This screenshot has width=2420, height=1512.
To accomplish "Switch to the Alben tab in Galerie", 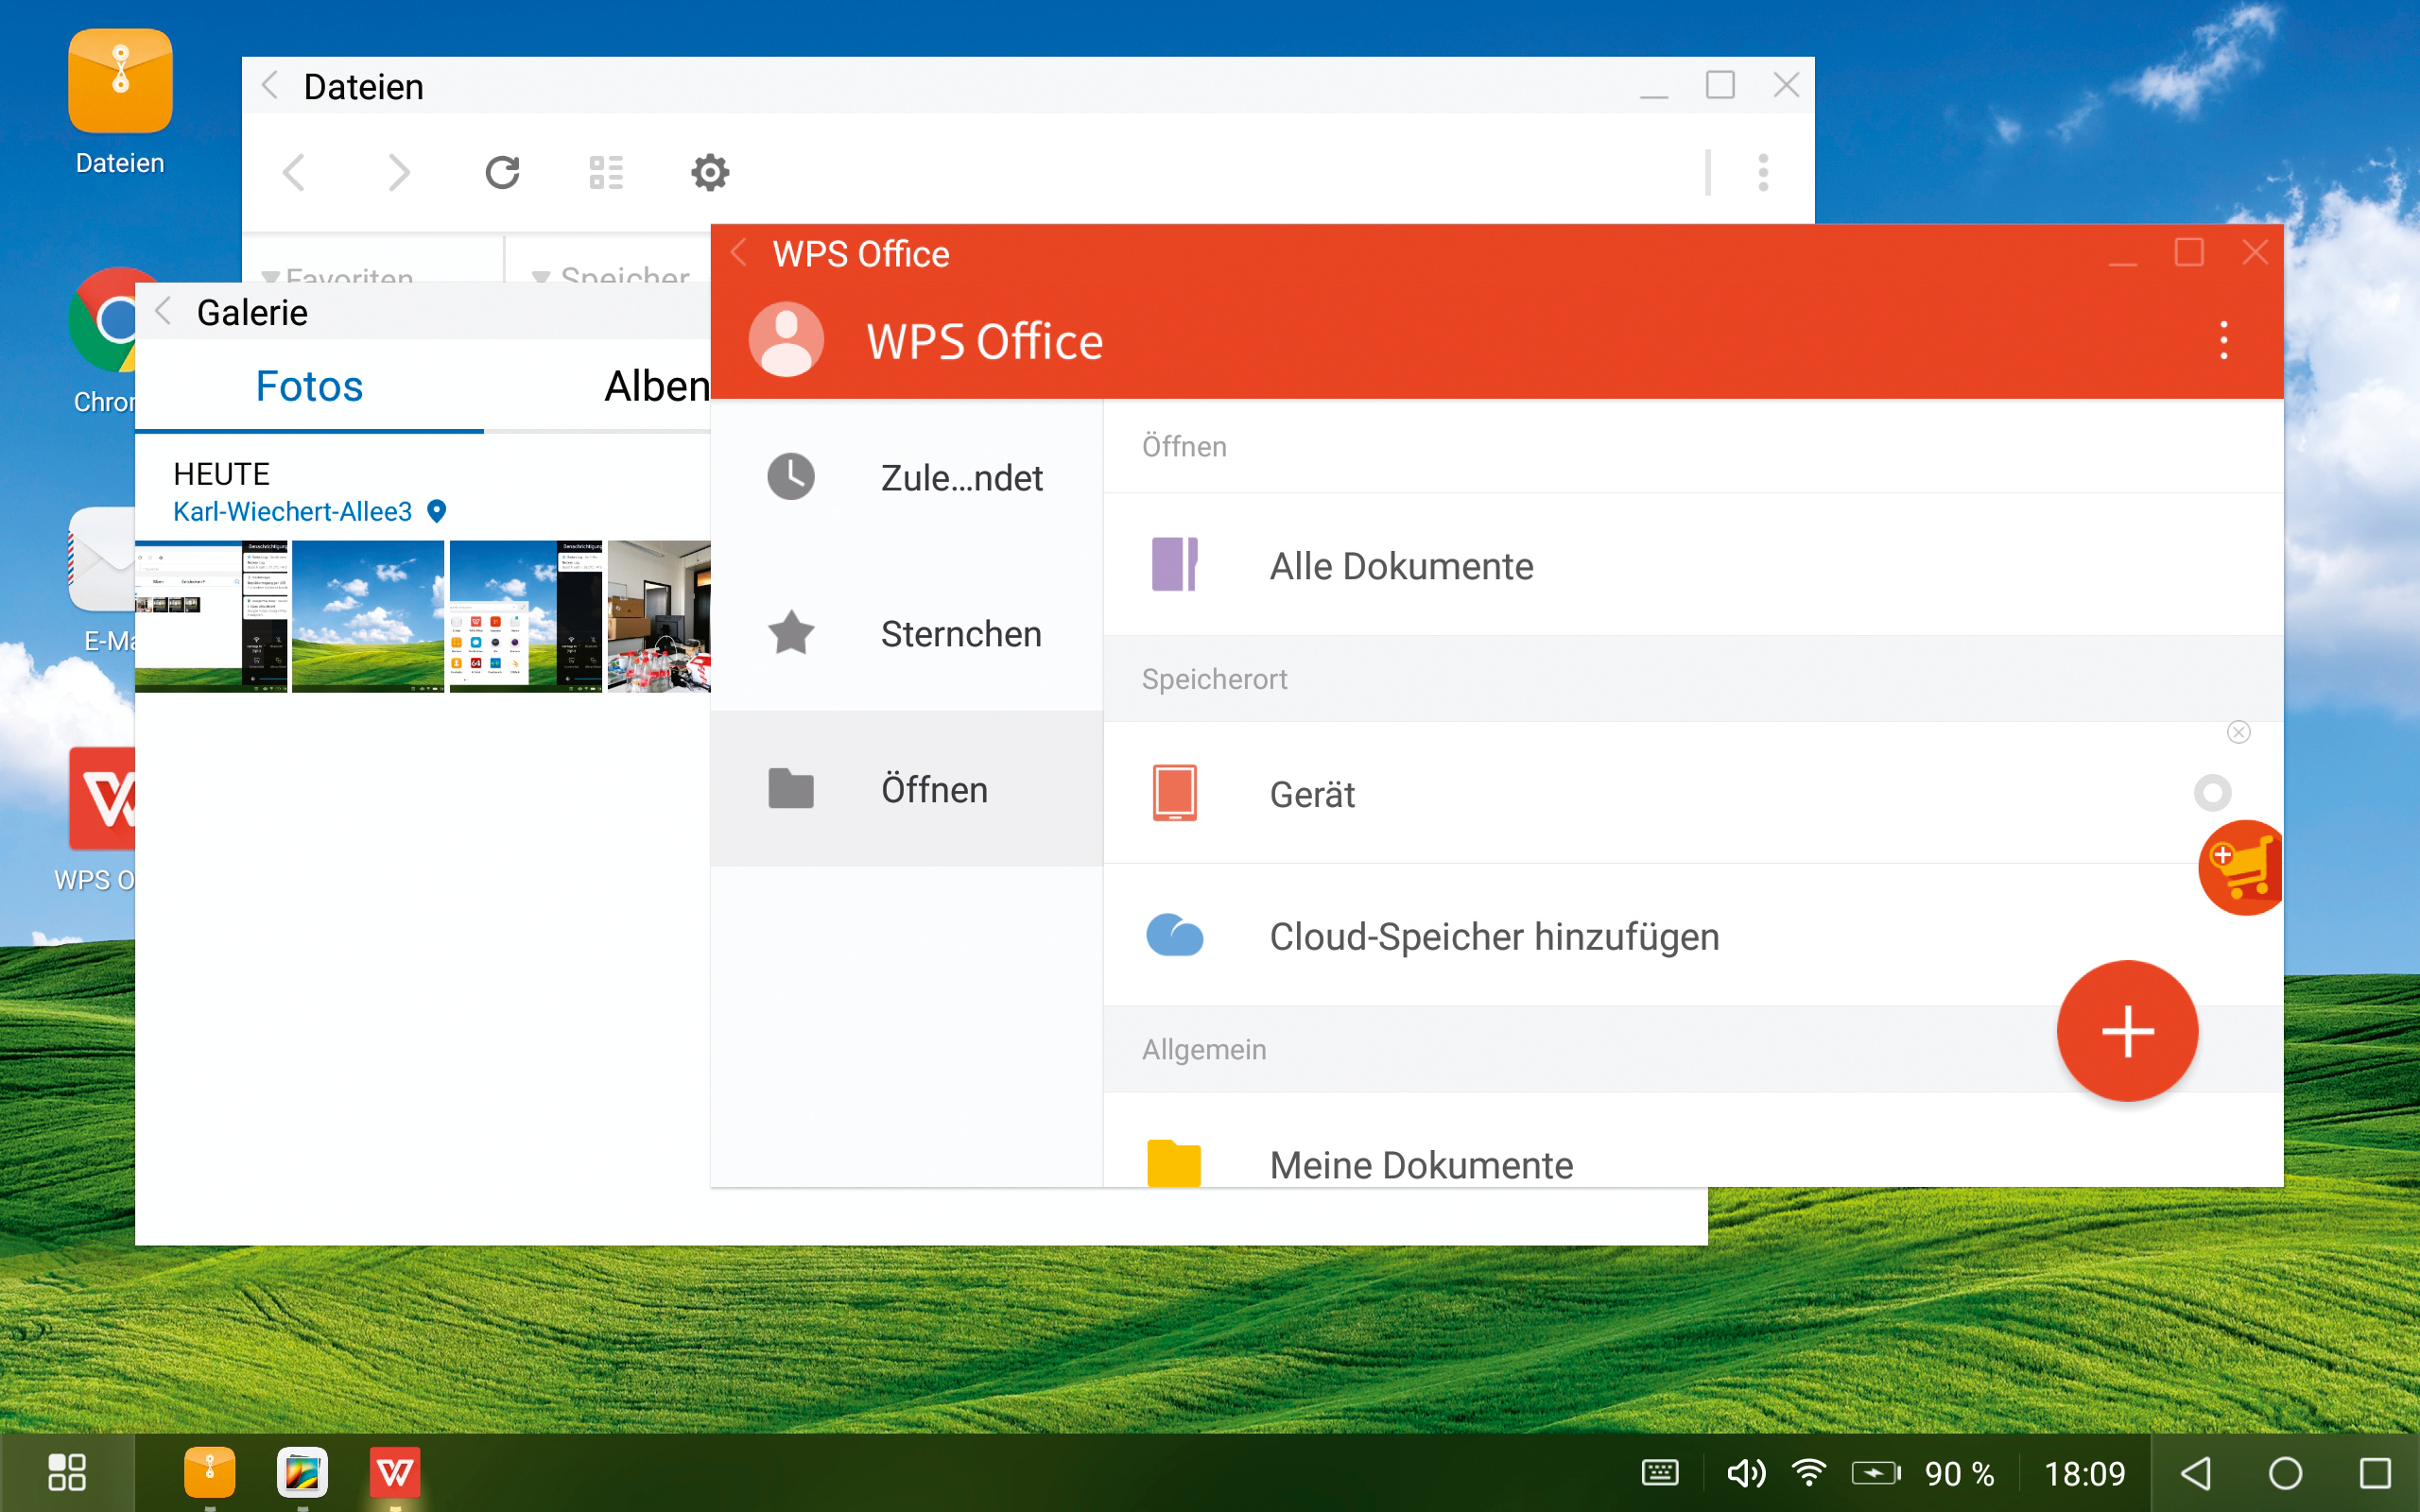I will (656, 386).
